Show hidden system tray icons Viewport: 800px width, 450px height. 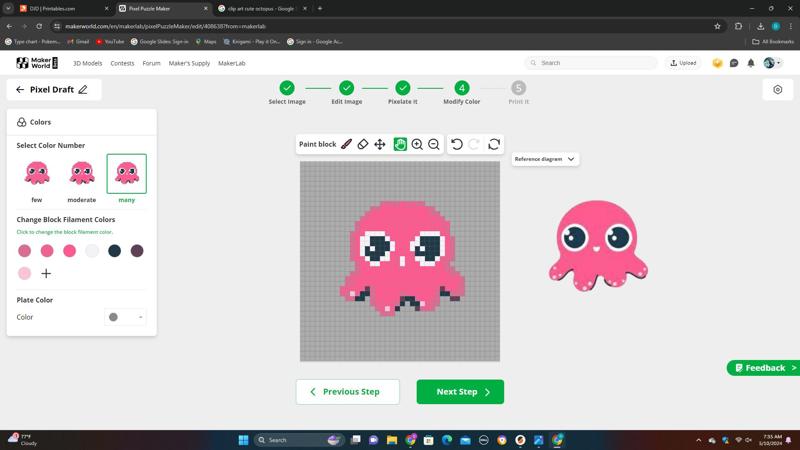click(x=698, y=440)
